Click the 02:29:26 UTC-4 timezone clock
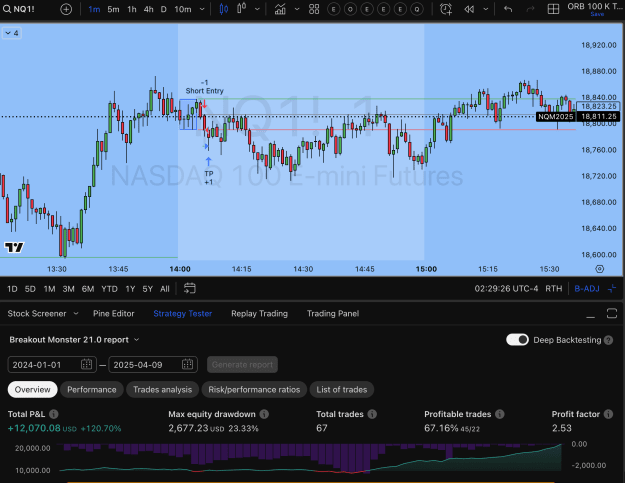This screenshot has height=483, width=625. 506,289
